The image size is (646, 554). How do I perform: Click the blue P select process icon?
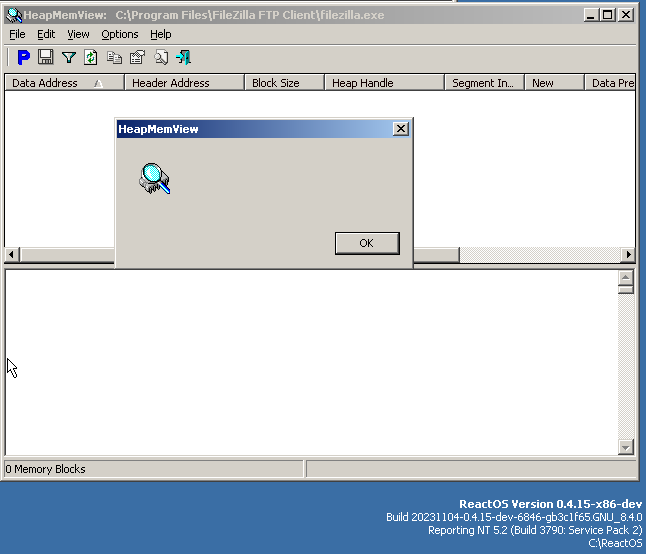click(x=23, y=58)
